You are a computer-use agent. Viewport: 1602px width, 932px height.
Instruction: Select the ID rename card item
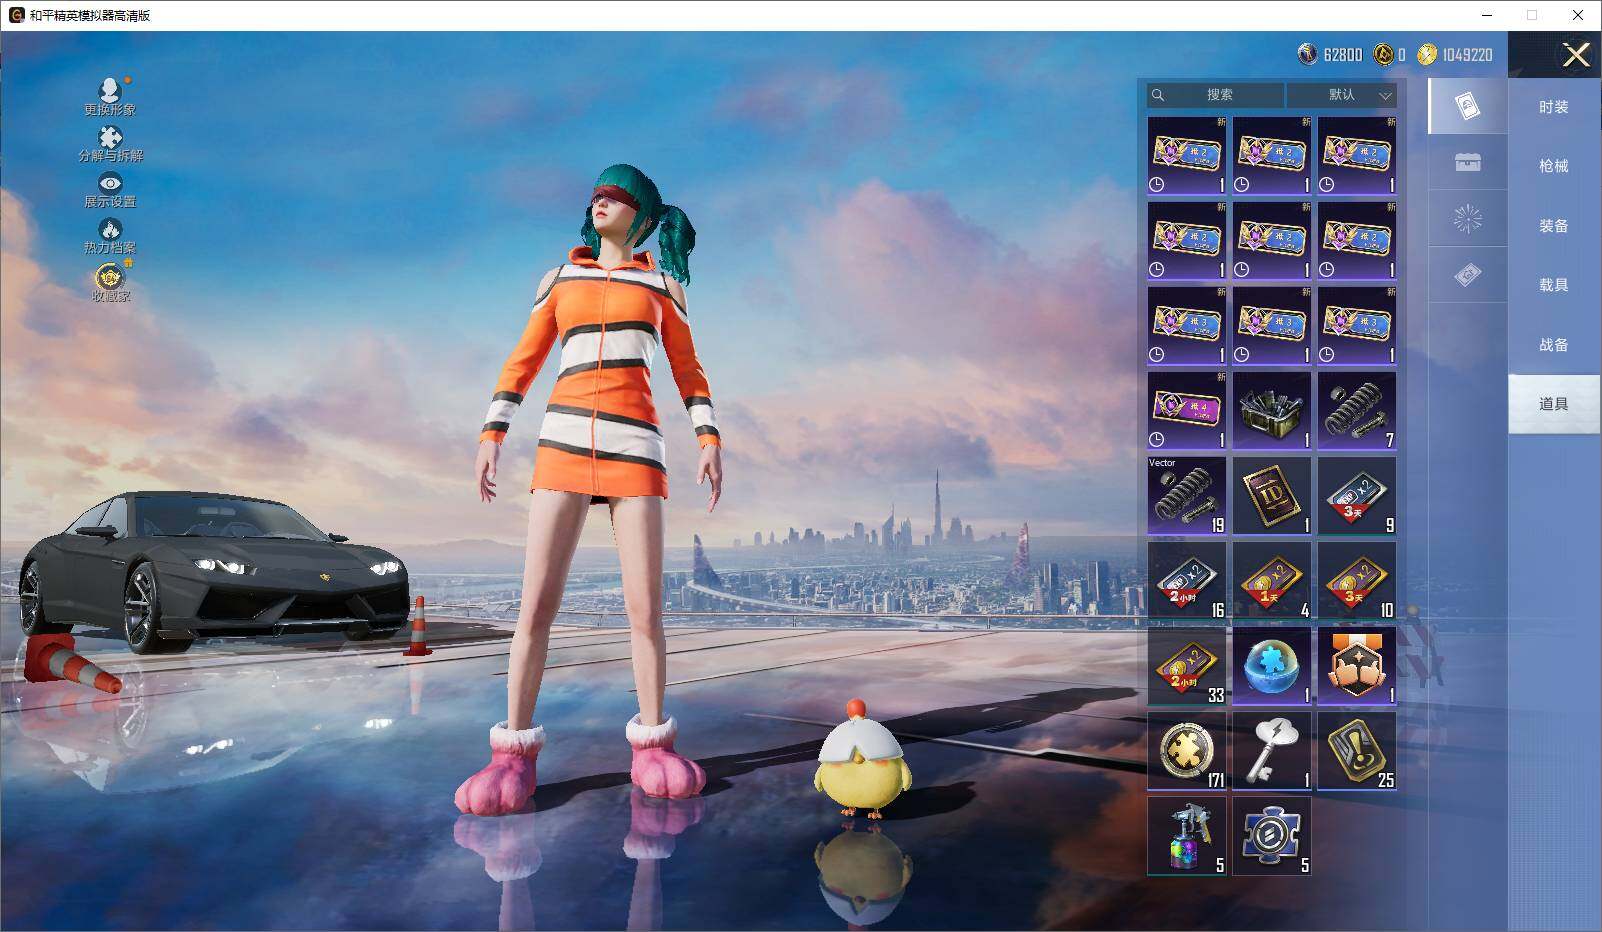tap(1272, 496)
